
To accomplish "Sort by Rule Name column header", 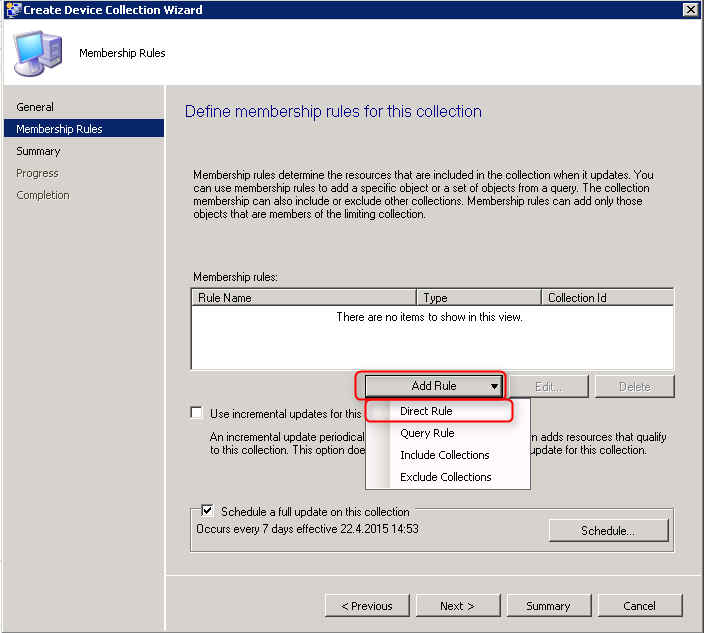I will coord(304,298).
